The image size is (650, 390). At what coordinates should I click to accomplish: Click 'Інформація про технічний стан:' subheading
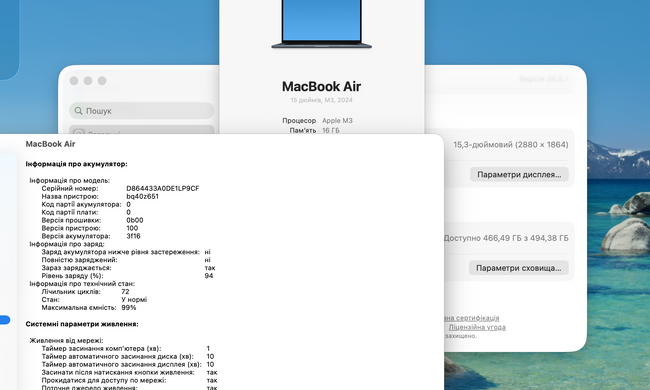82,283
